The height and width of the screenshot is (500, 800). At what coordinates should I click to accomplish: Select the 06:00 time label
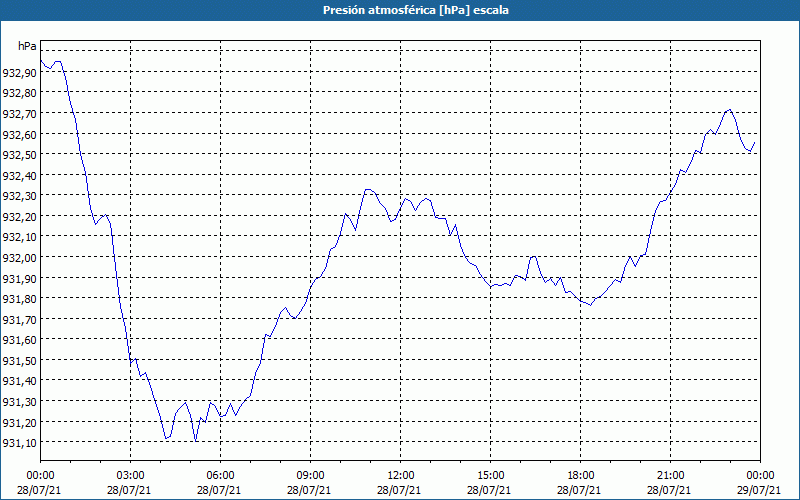pyautogui.click(x=220, y=476)
